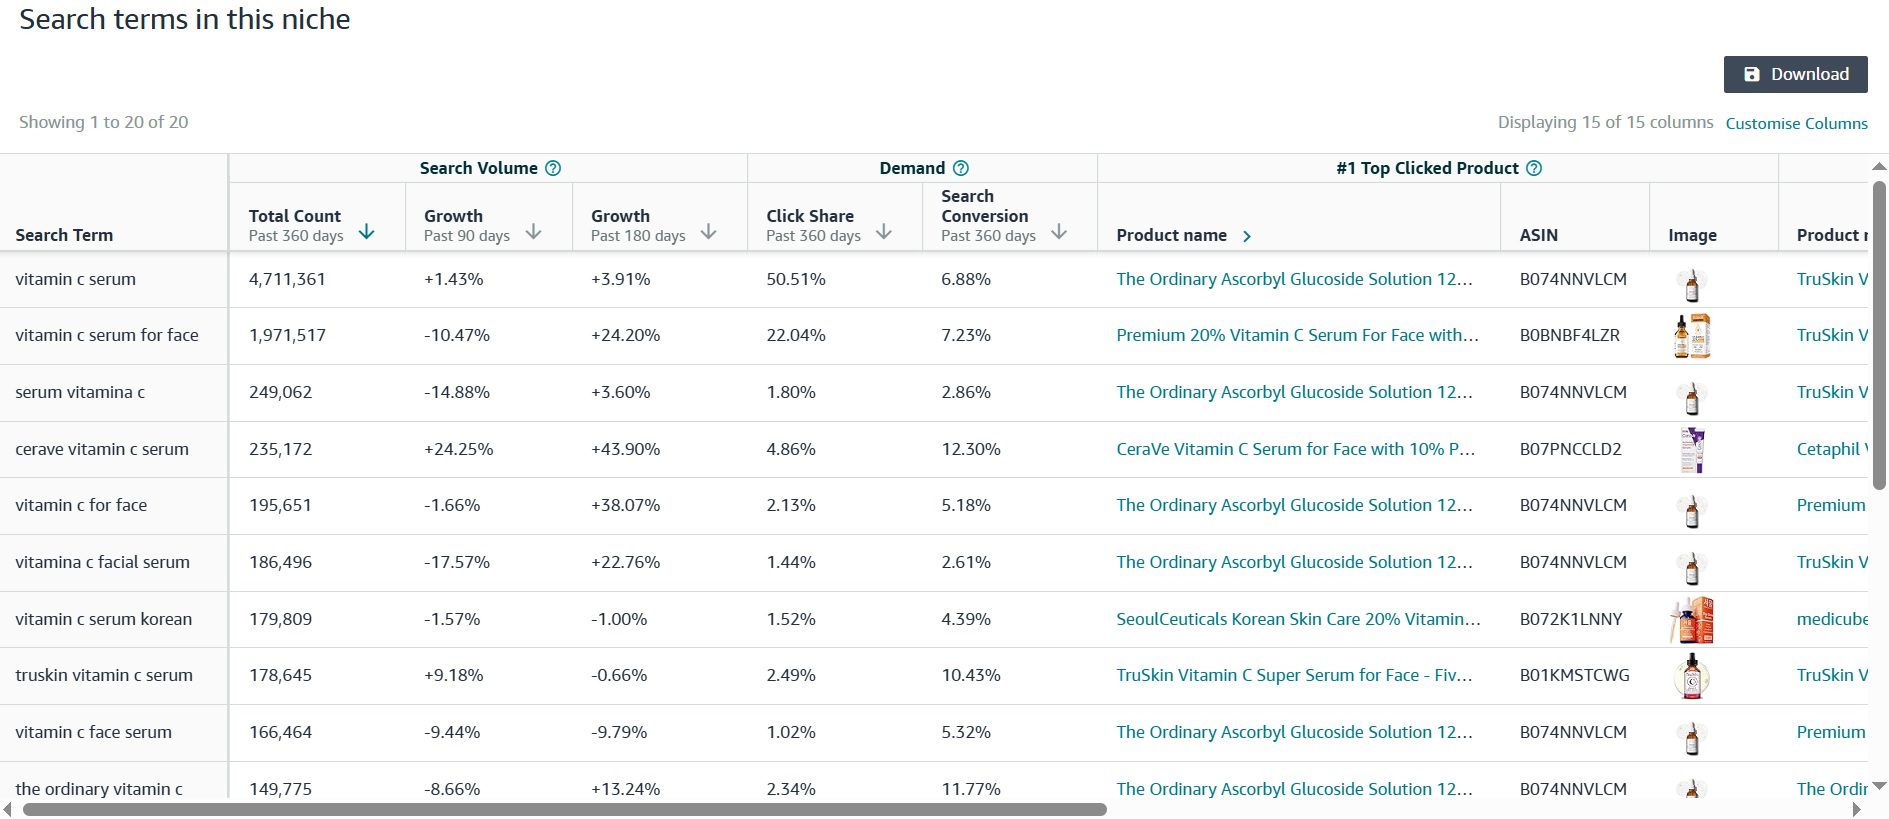Open Premium 20% Vitamin C Serum product link

coord(1297,335)
